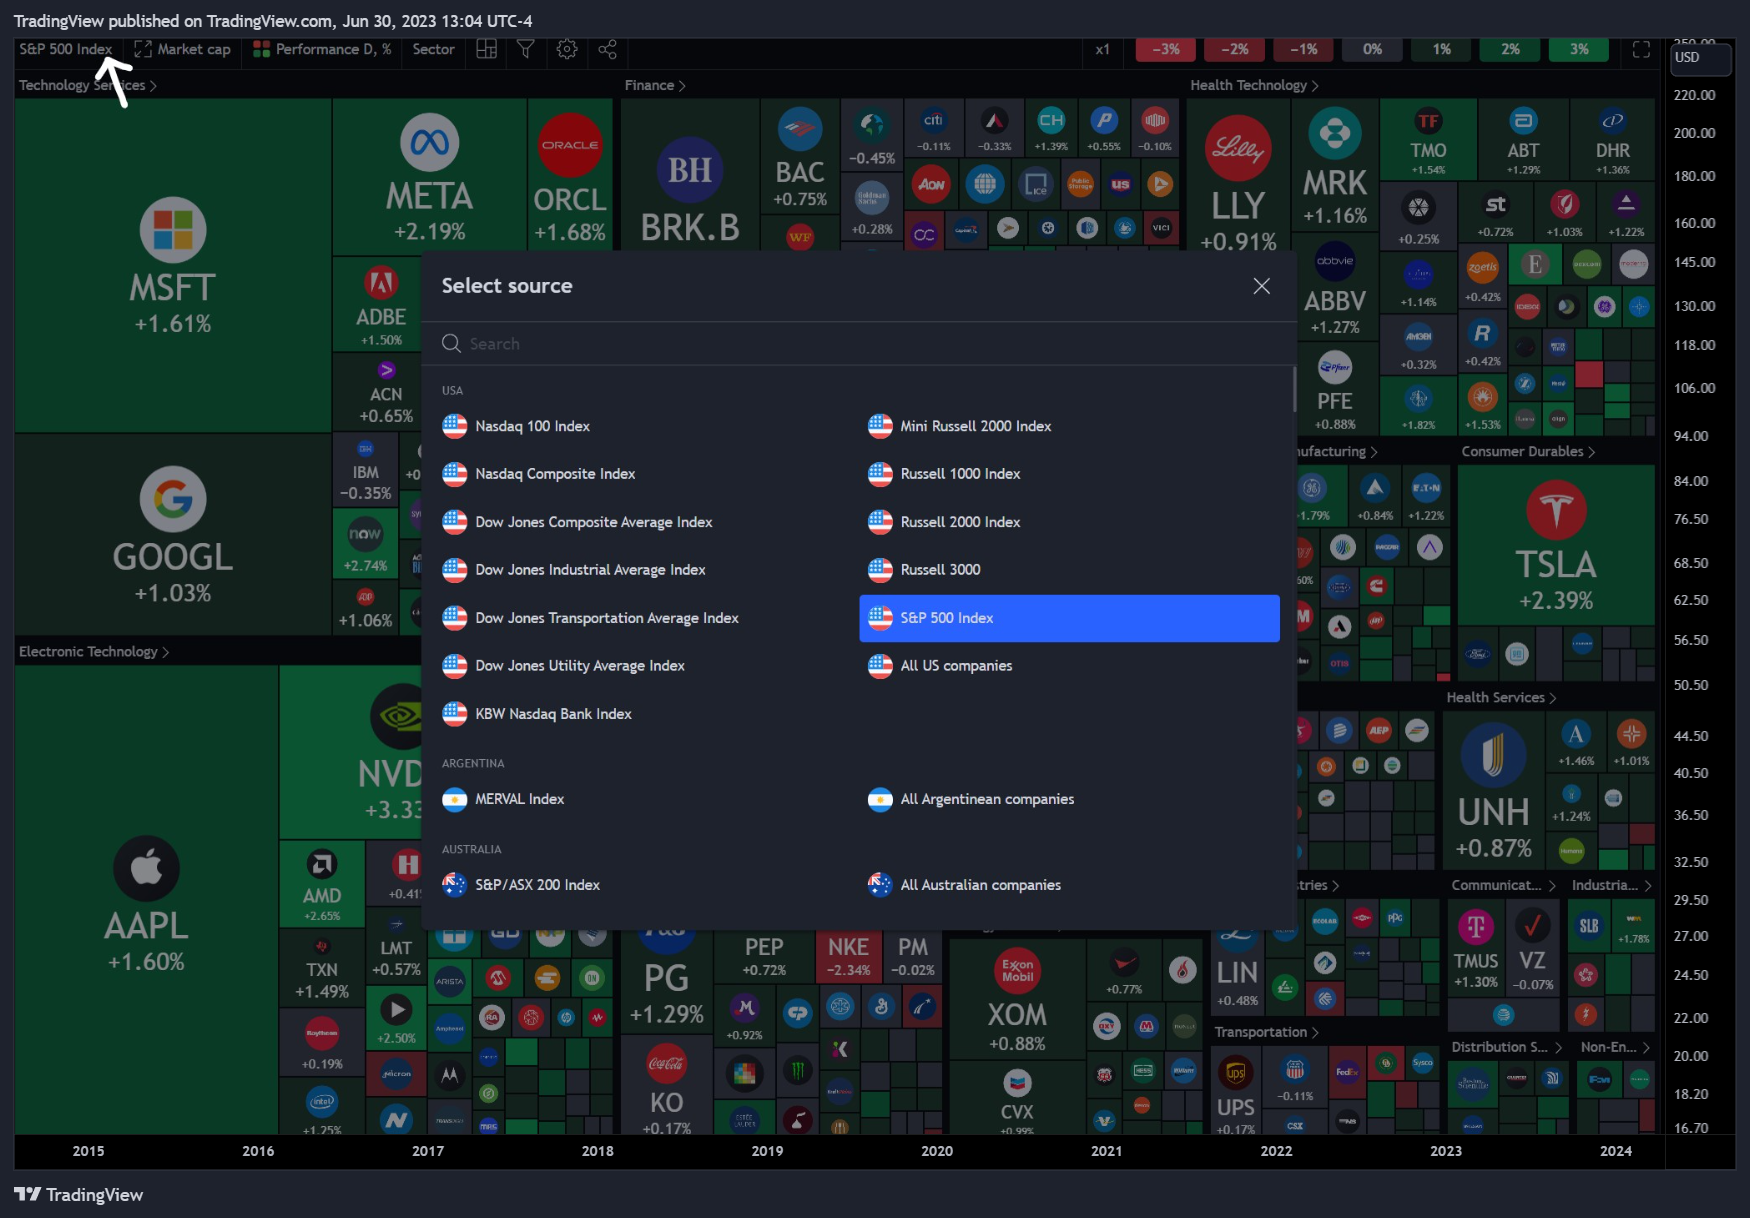The width and height of the screenshot is (1750, 1218).
Task: Click the heatmap layout grid icon
Action: tap(487, 49)
